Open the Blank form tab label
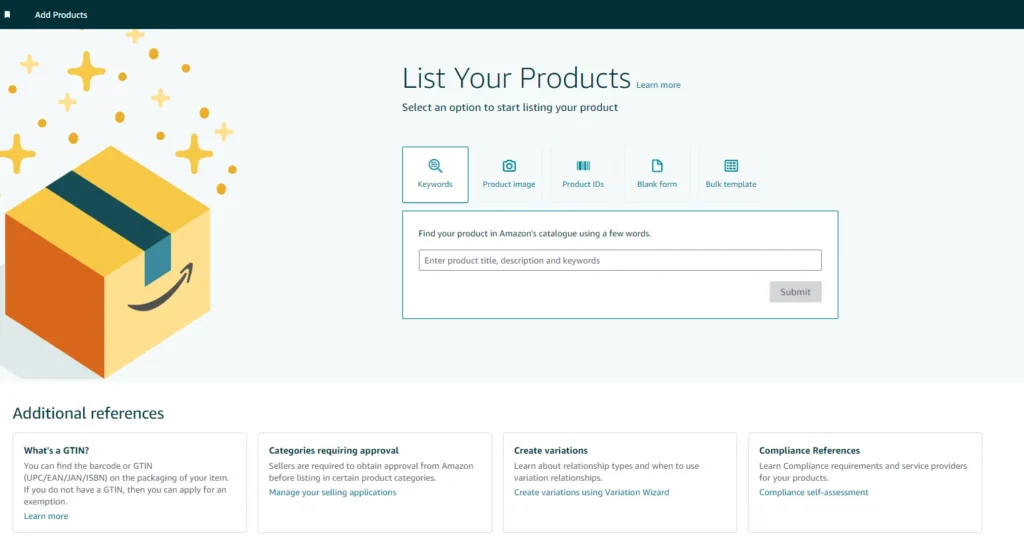Viewport: 1024px width, 554px height. [x=657, y=184]
